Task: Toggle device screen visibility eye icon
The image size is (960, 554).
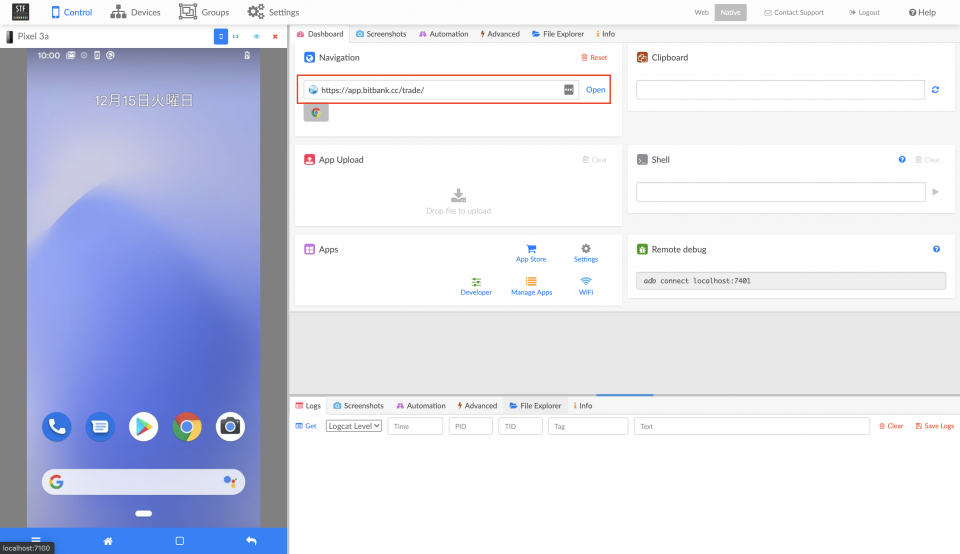Action: pyautogui.click(x=257, y=36)
